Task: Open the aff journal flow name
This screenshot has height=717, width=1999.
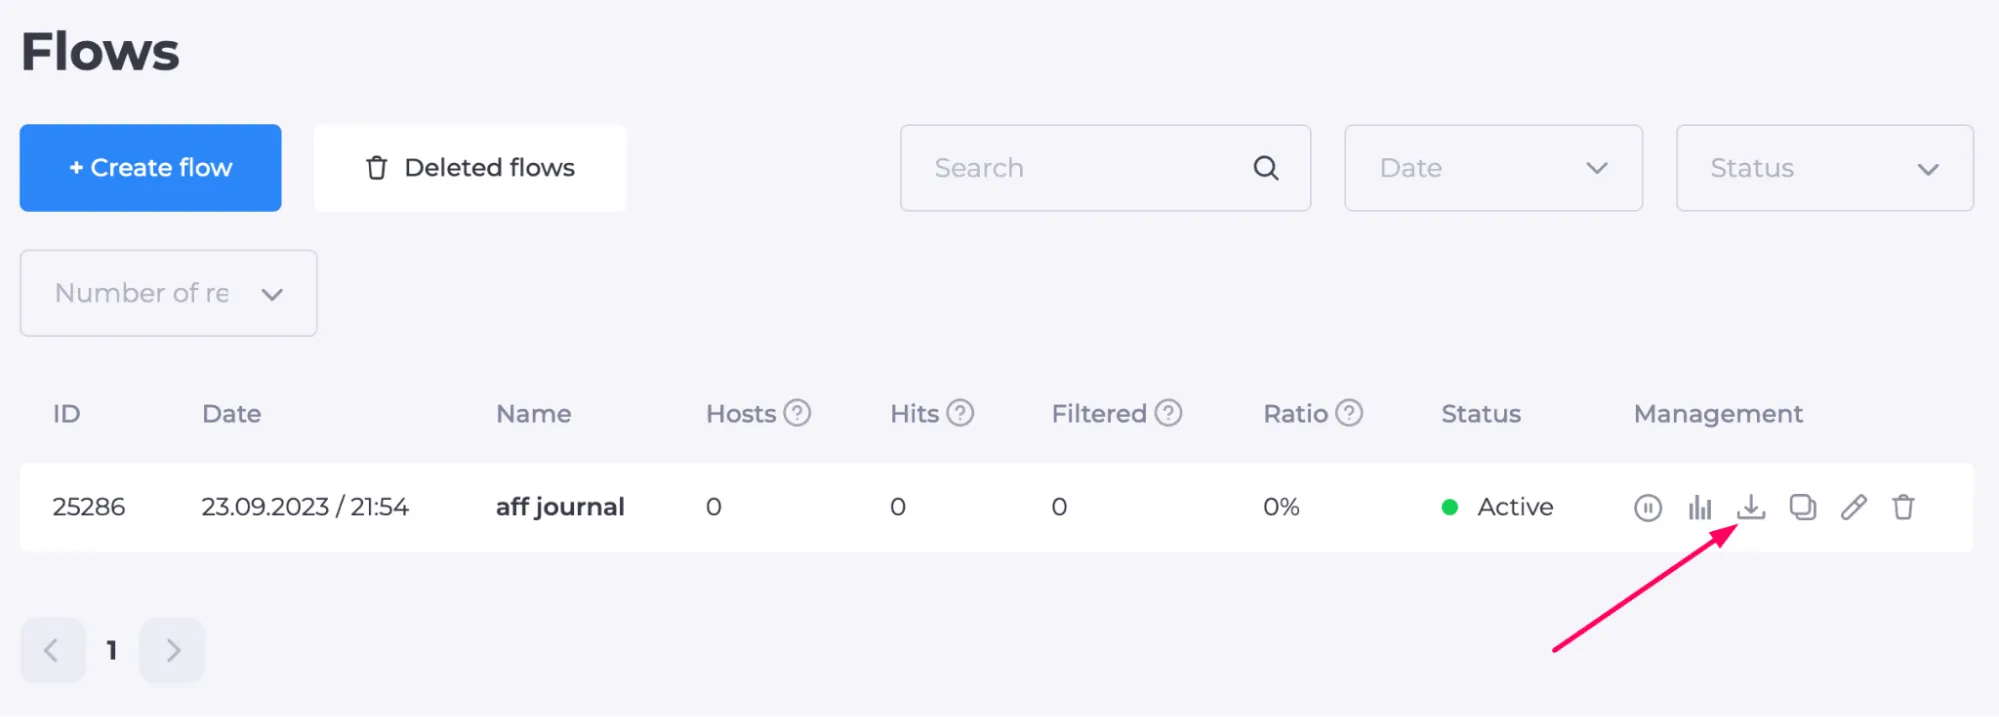Action: tap(560, 507)
